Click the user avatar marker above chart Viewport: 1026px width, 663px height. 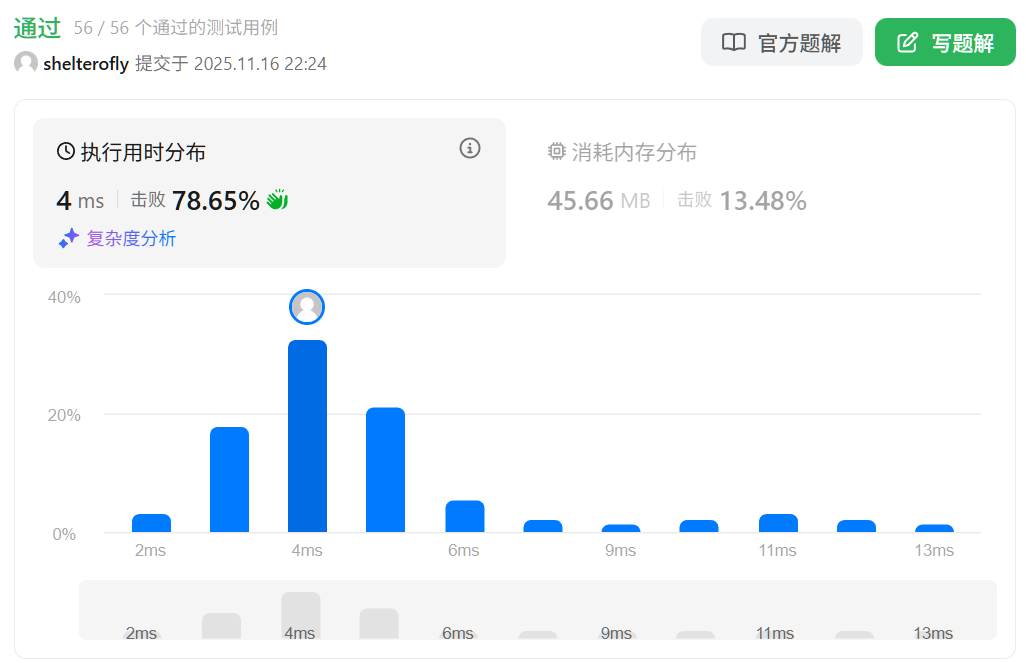pyautogui.click(x=307, y=307)
